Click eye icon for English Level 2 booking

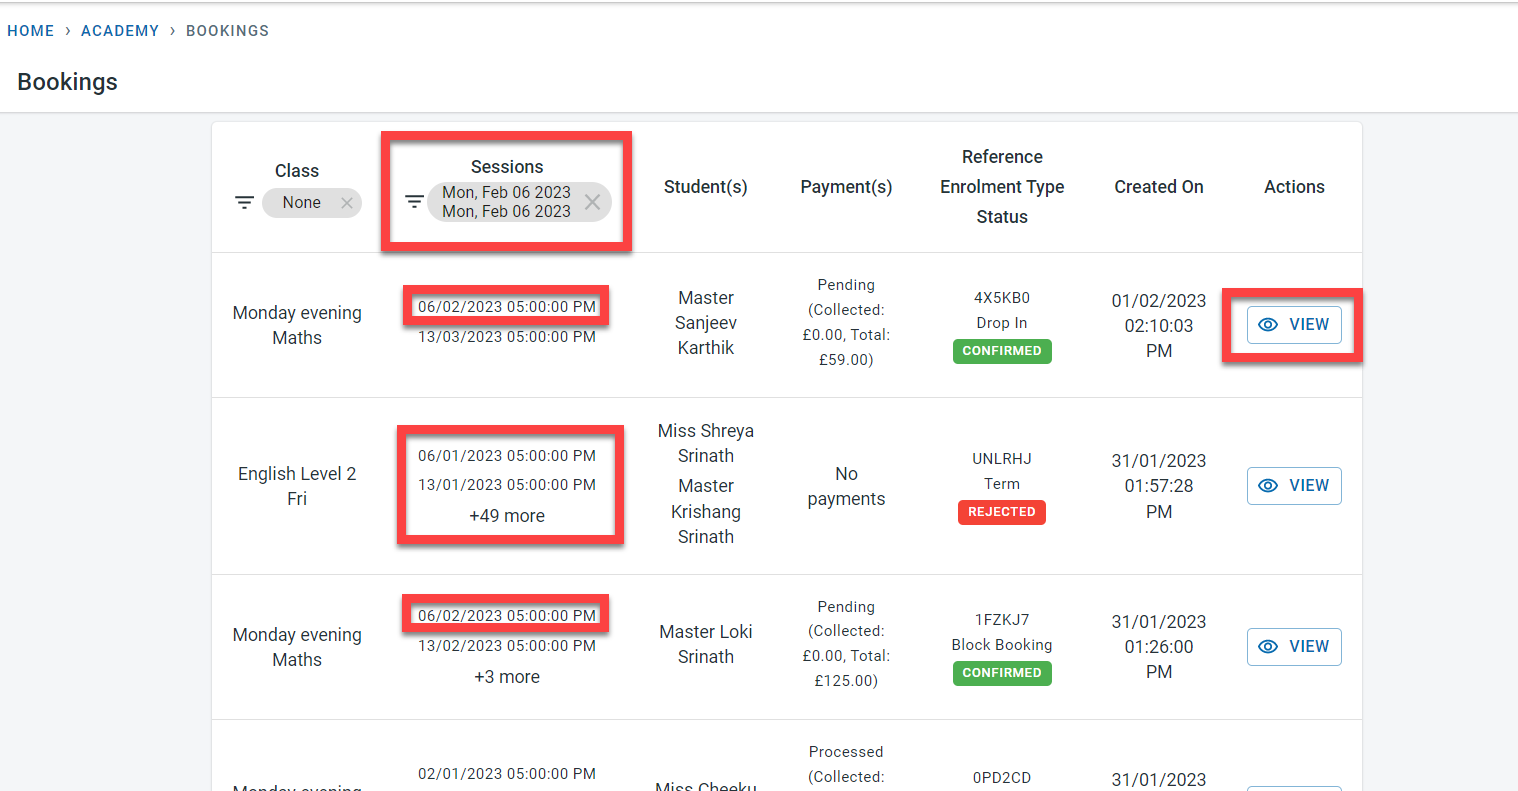pos(1268,486)
